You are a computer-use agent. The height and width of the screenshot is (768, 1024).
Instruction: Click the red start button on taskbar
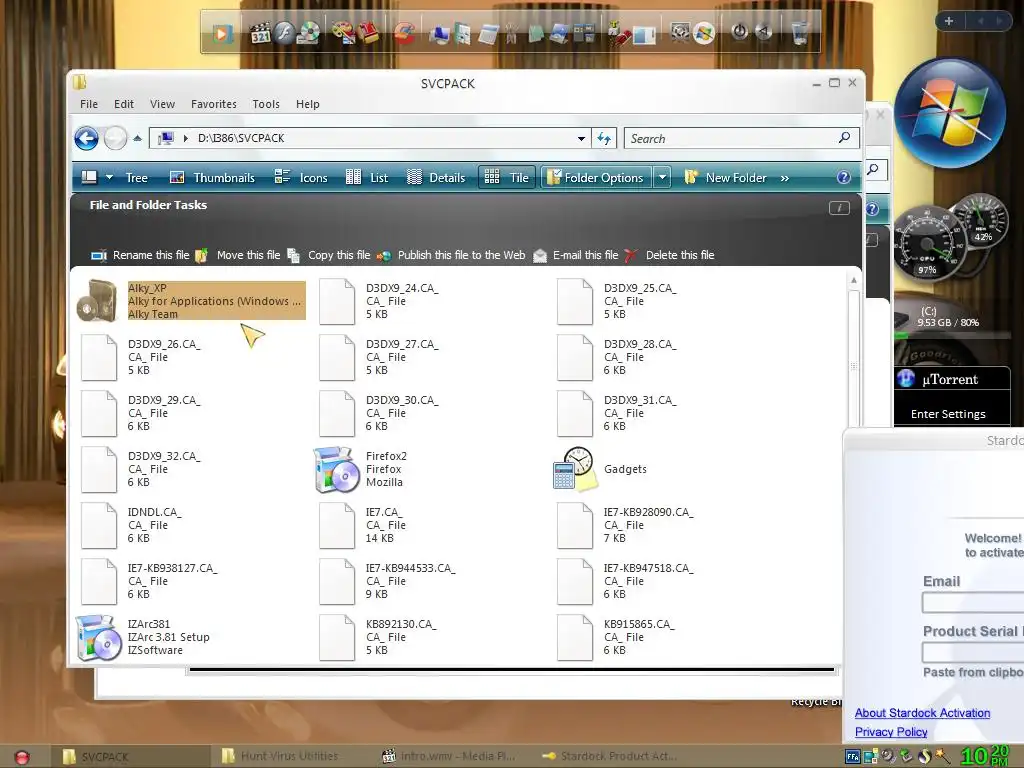[x=22, y=757]
